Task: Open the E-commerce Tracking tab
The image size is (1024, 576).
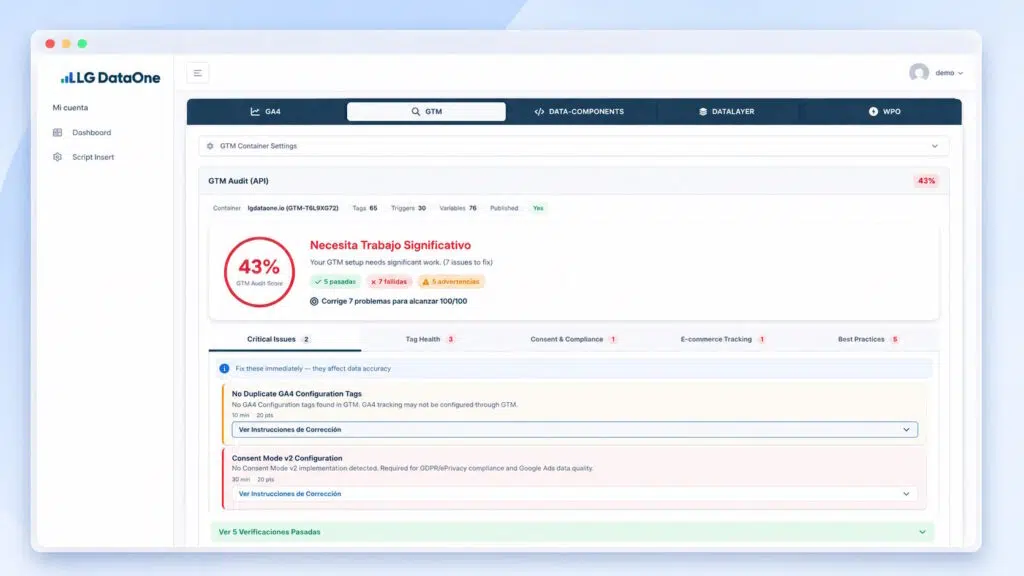Action: coord(723,340)
